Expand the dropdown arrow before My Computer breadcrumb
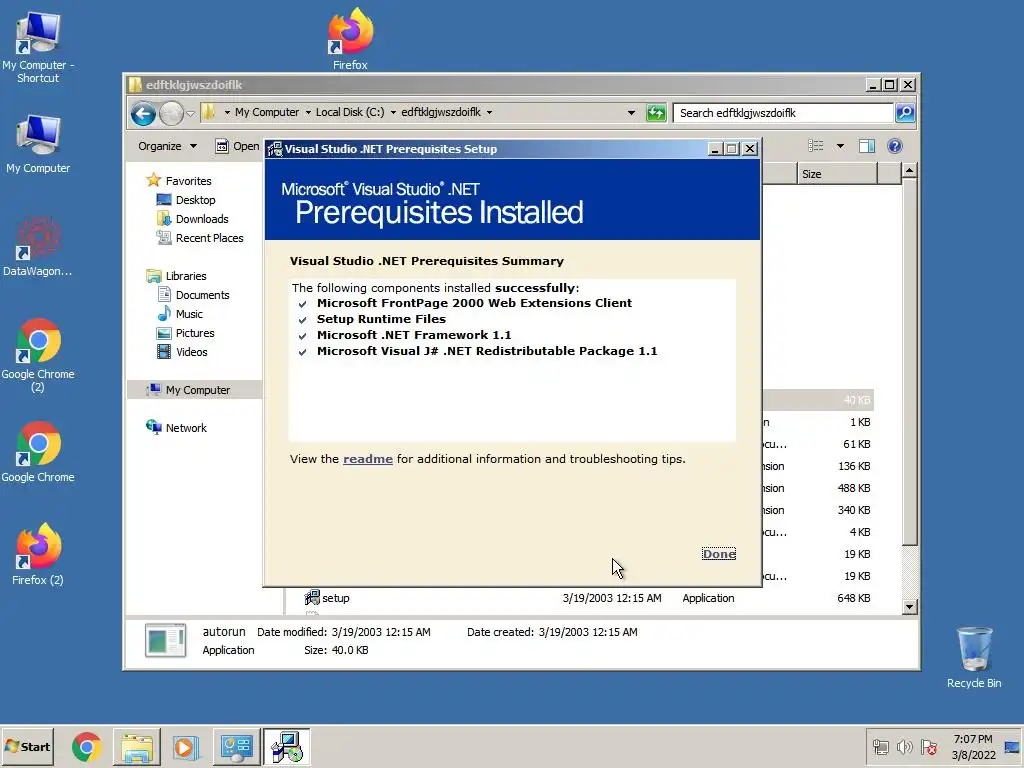Viewport: 1024px width, 768px height. [x=227, y=112]
